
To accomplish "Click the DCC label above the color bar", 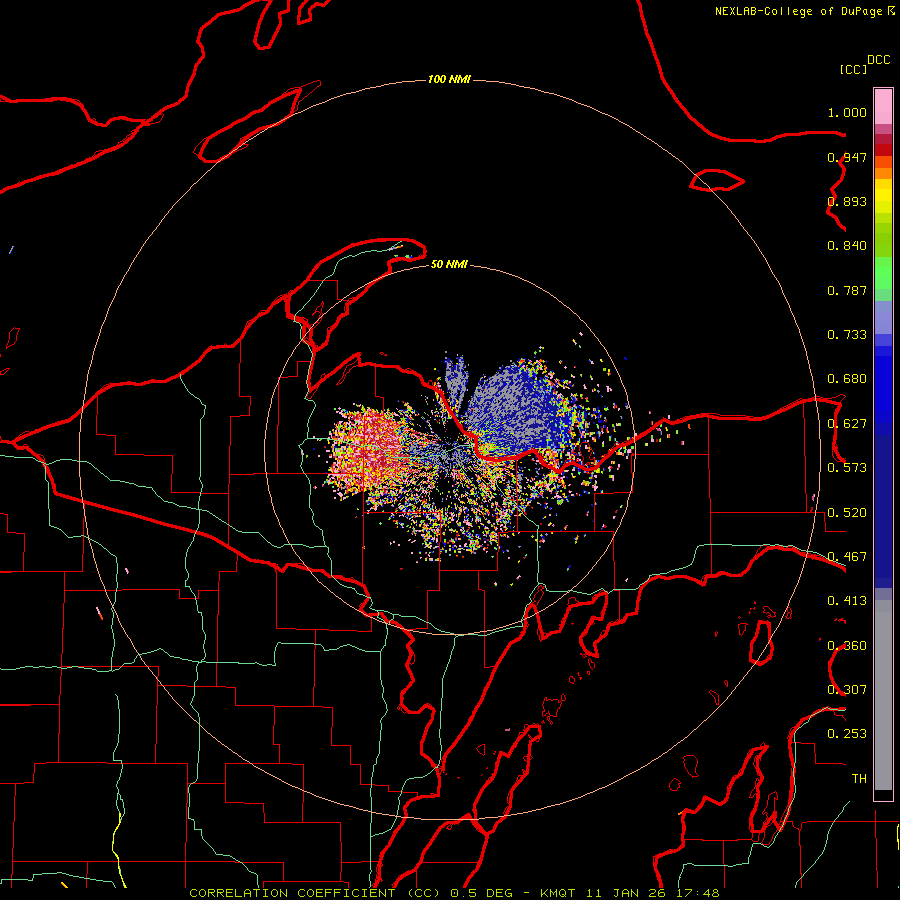I will tap(879, 60).
